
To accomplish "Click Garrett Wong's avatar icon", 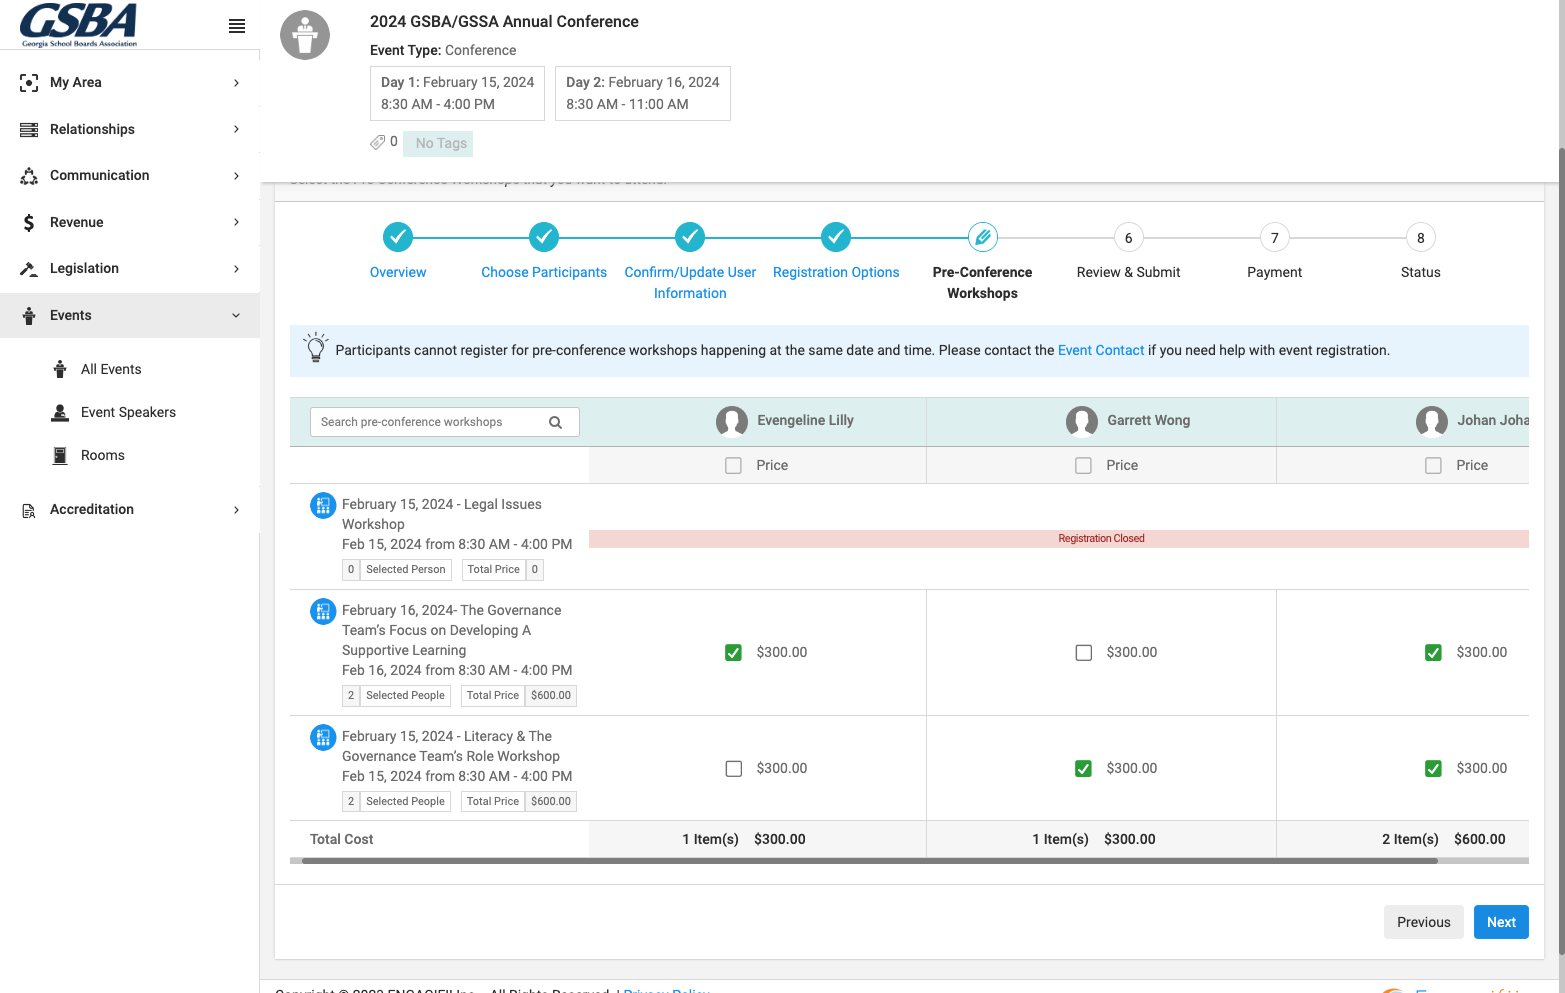I will 1082,421.
